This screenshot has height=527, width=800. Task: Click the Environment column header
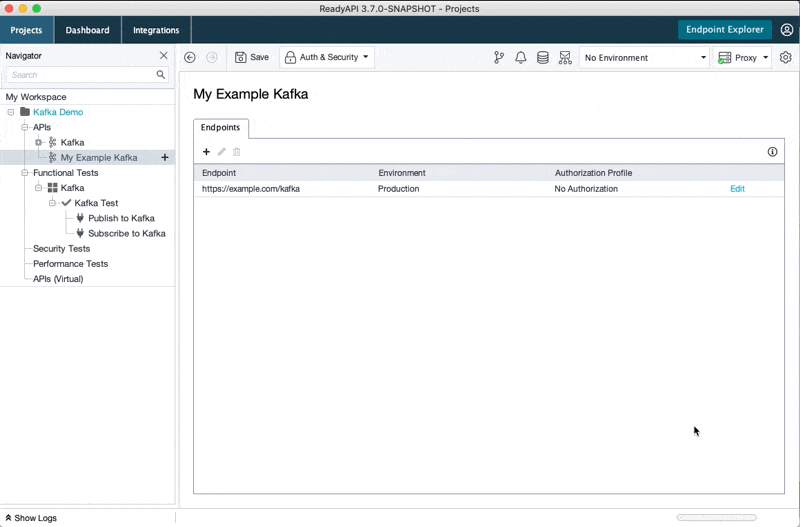point(463,173)
